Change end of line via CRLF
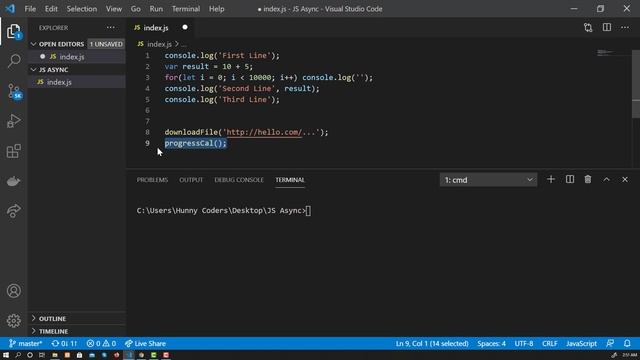This screenshot has height=360, width=640. coord(549,344)
